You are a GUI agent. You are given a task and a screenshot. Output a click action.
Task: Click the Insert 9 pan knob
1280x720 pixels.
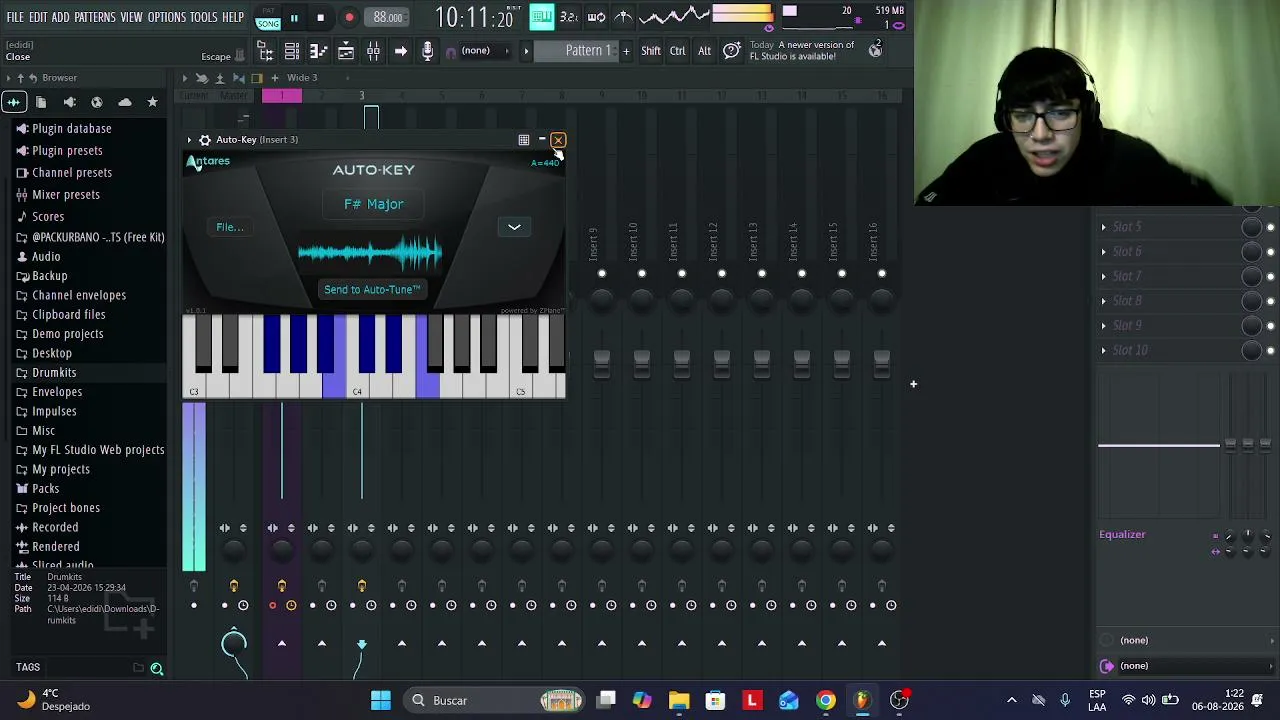(x=602, y=299)
